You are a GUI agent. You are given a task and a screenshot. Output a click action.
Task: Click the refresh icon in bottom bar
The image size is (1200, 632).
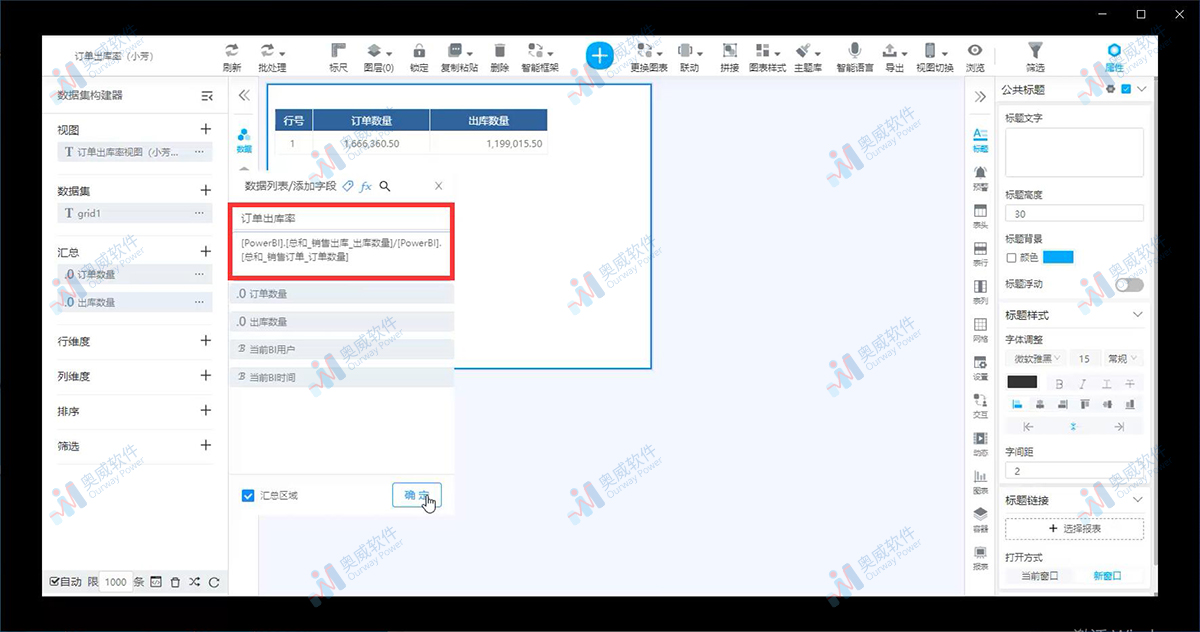pos(214,582)
